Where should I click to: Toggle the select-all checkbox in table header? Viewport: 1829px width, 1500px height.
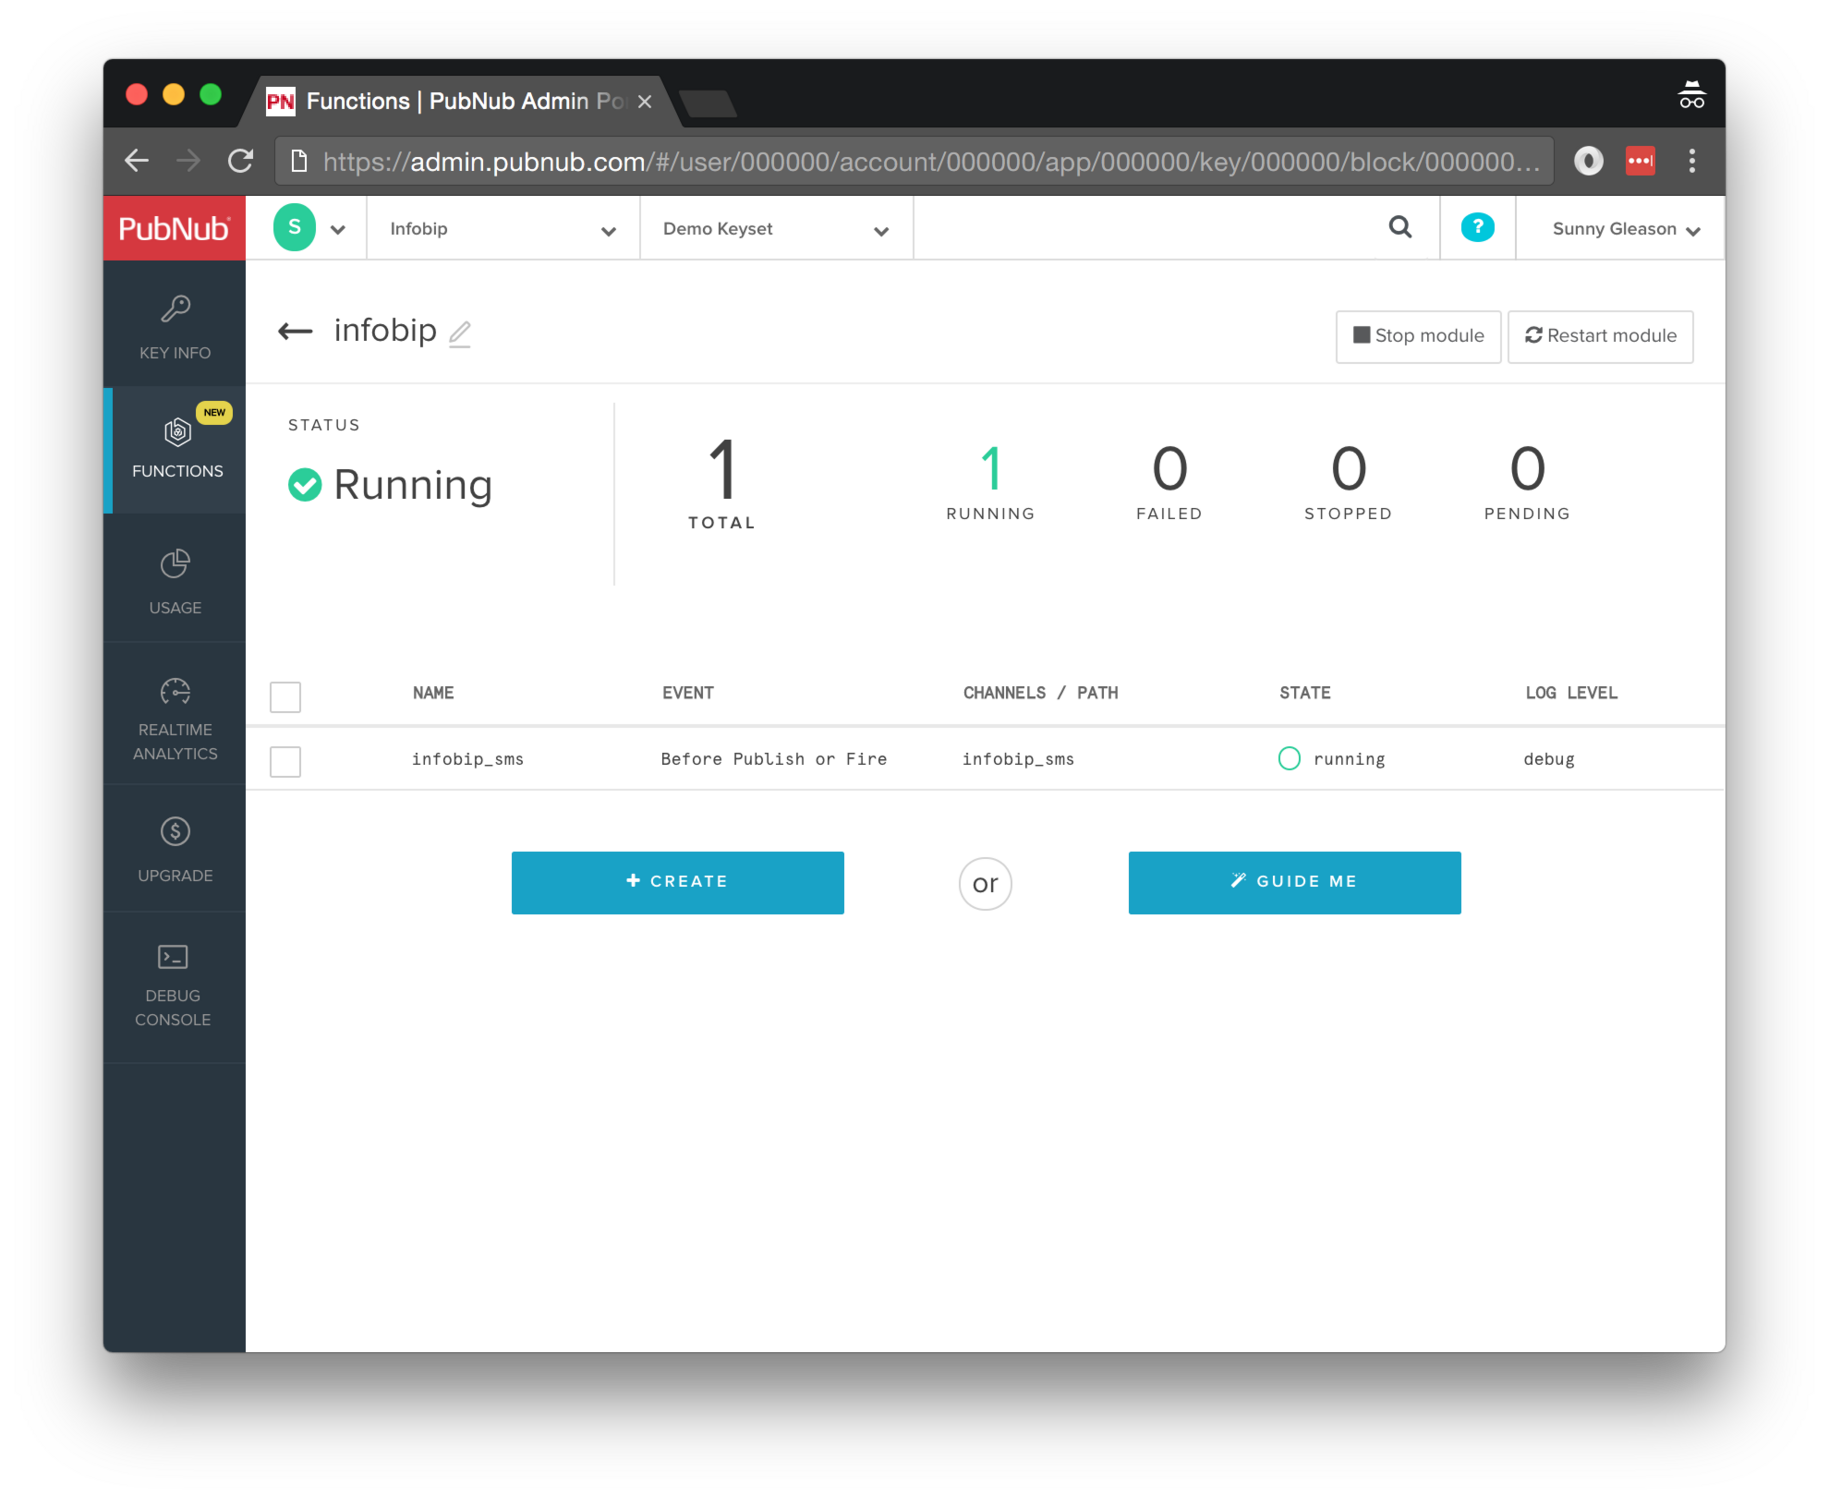pos(286,696)
